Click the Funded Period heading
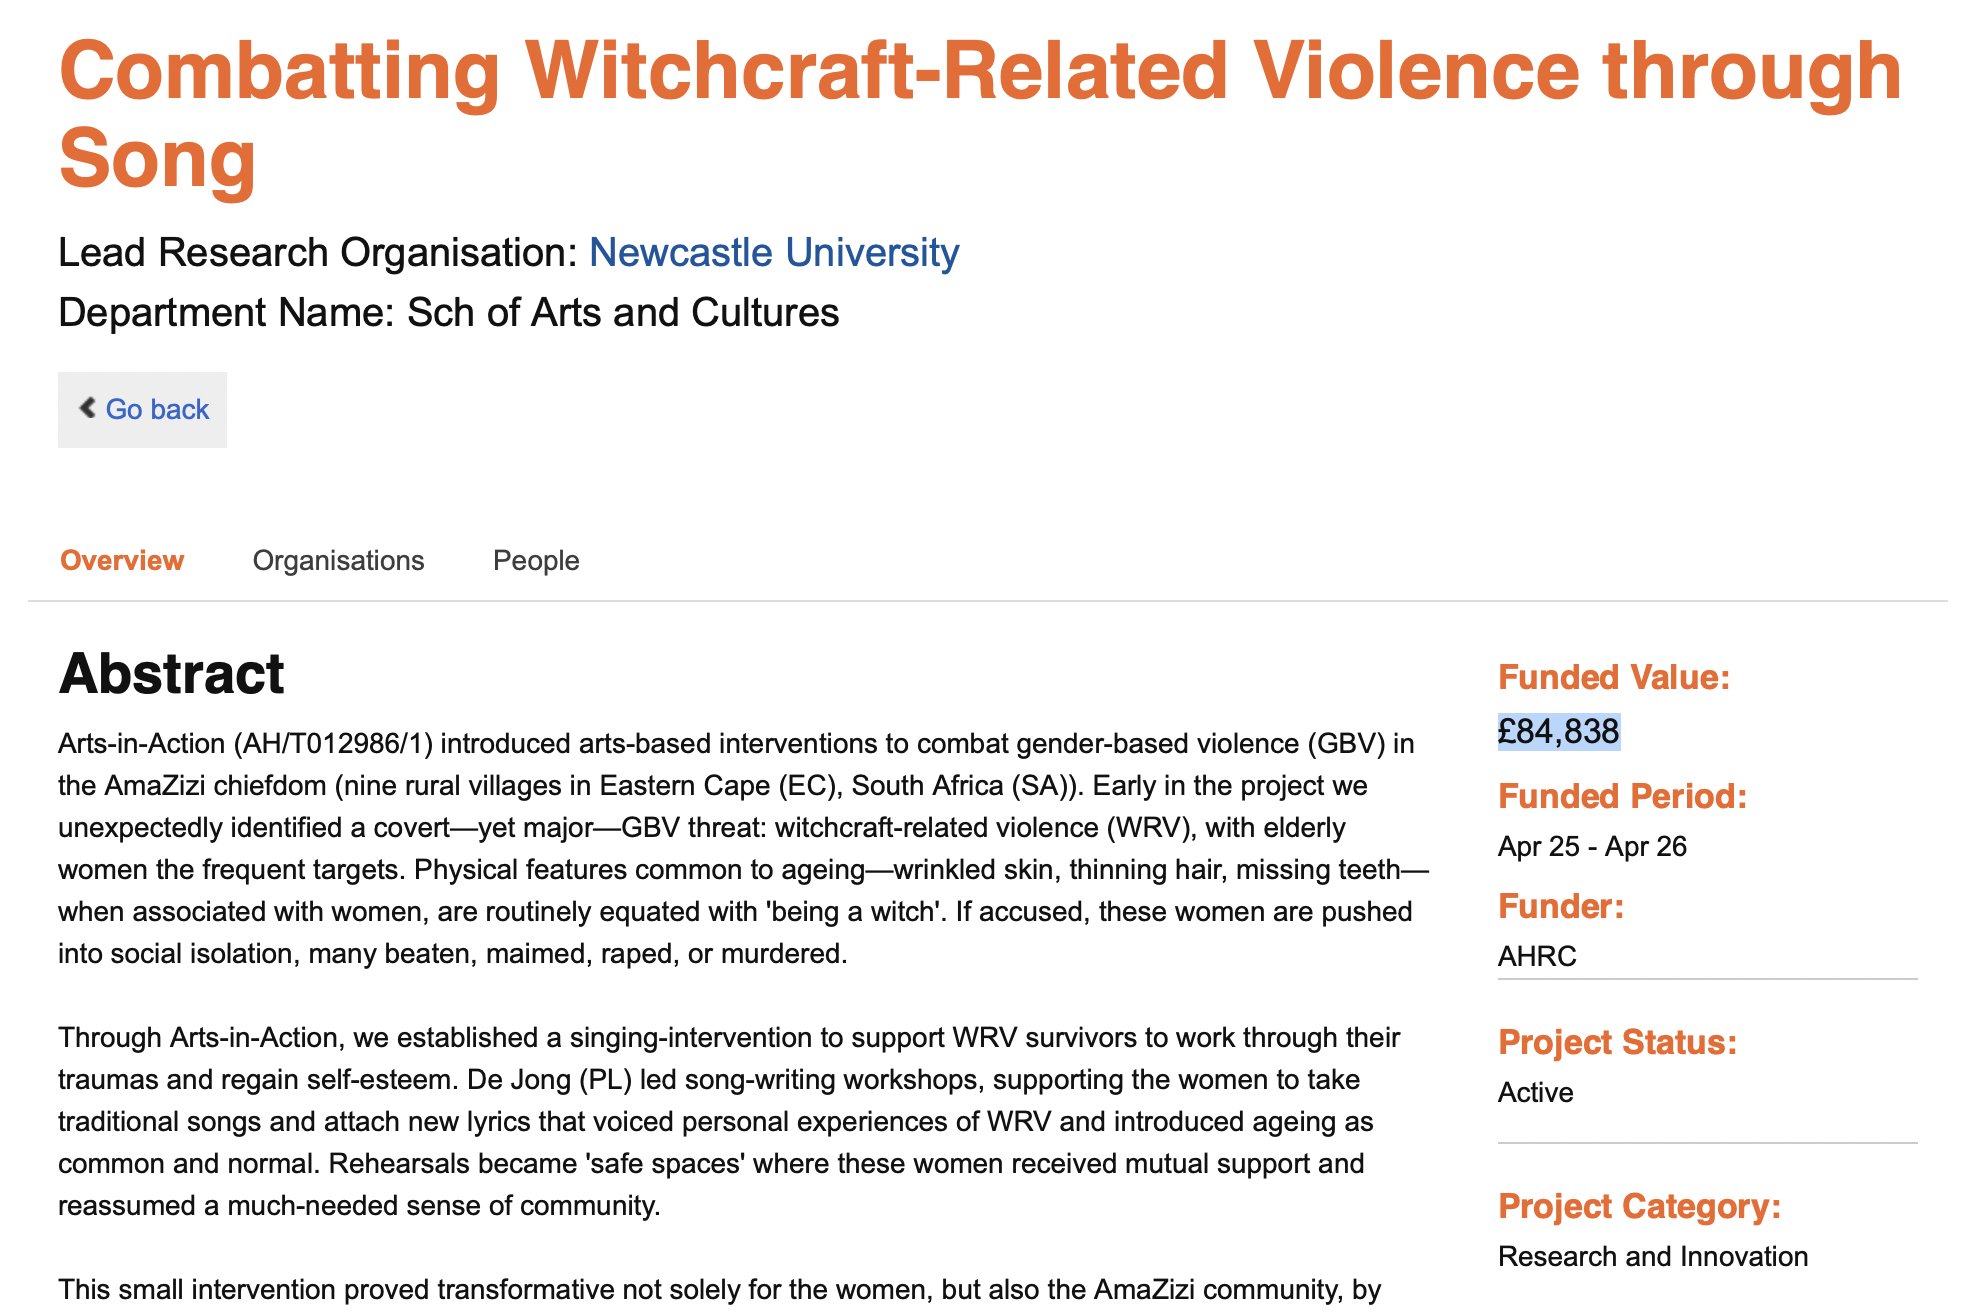Screen dimensions: 1970x1316 1622,796
